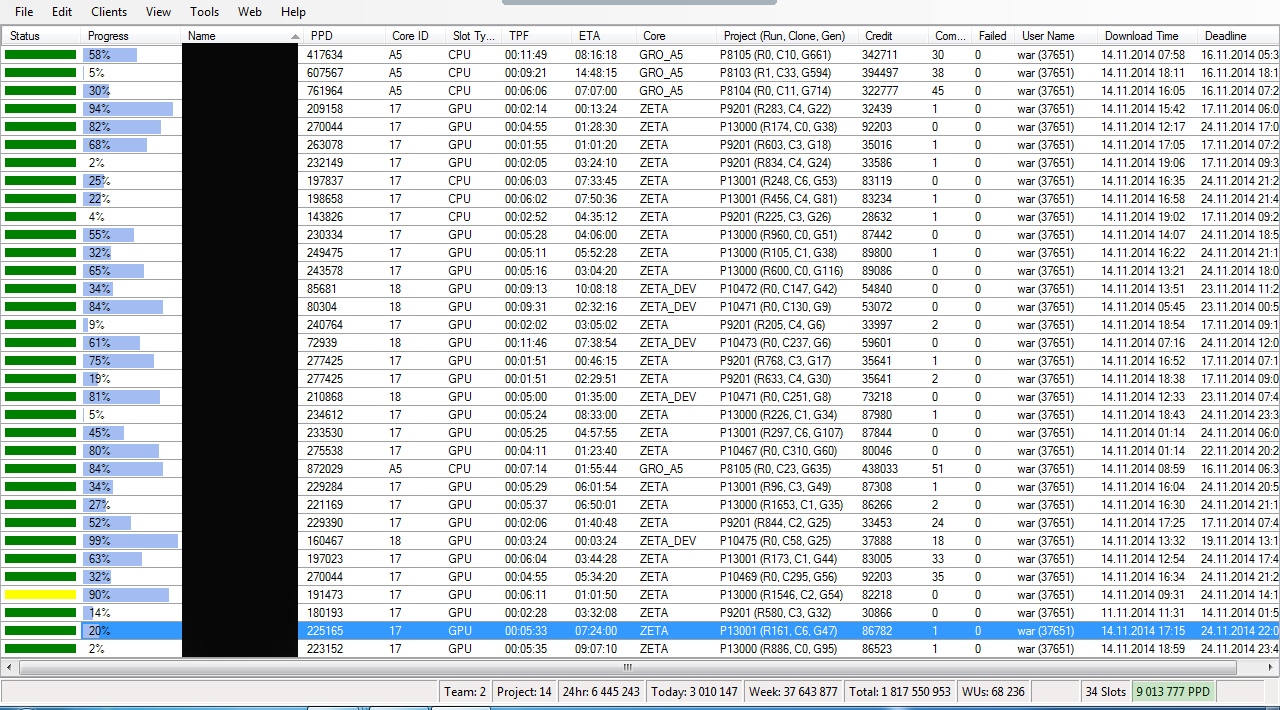Sort by the Failed column header

point(992,36)
